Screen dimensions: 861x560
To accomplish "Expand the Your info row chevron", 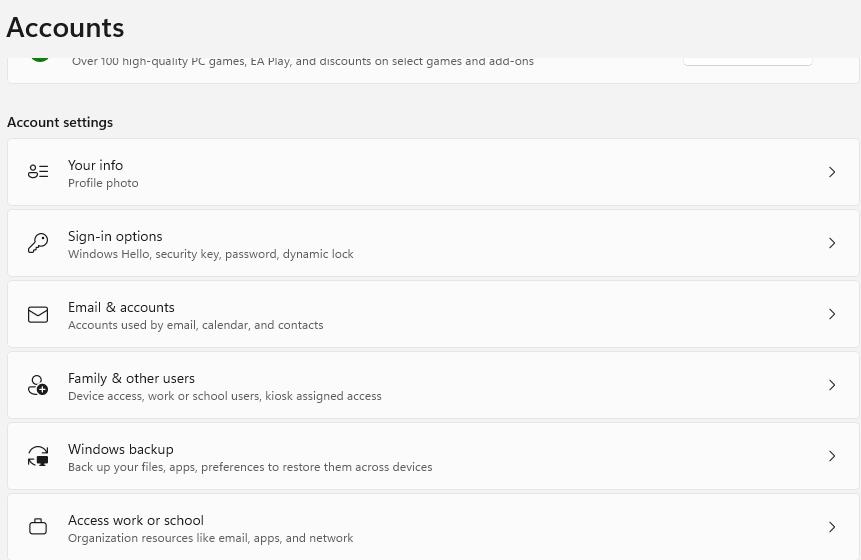I will coord(831,172).
